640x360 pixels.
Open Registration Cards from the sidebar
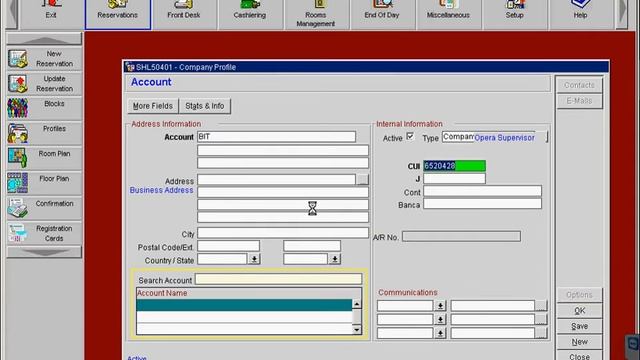pos(44,233)
